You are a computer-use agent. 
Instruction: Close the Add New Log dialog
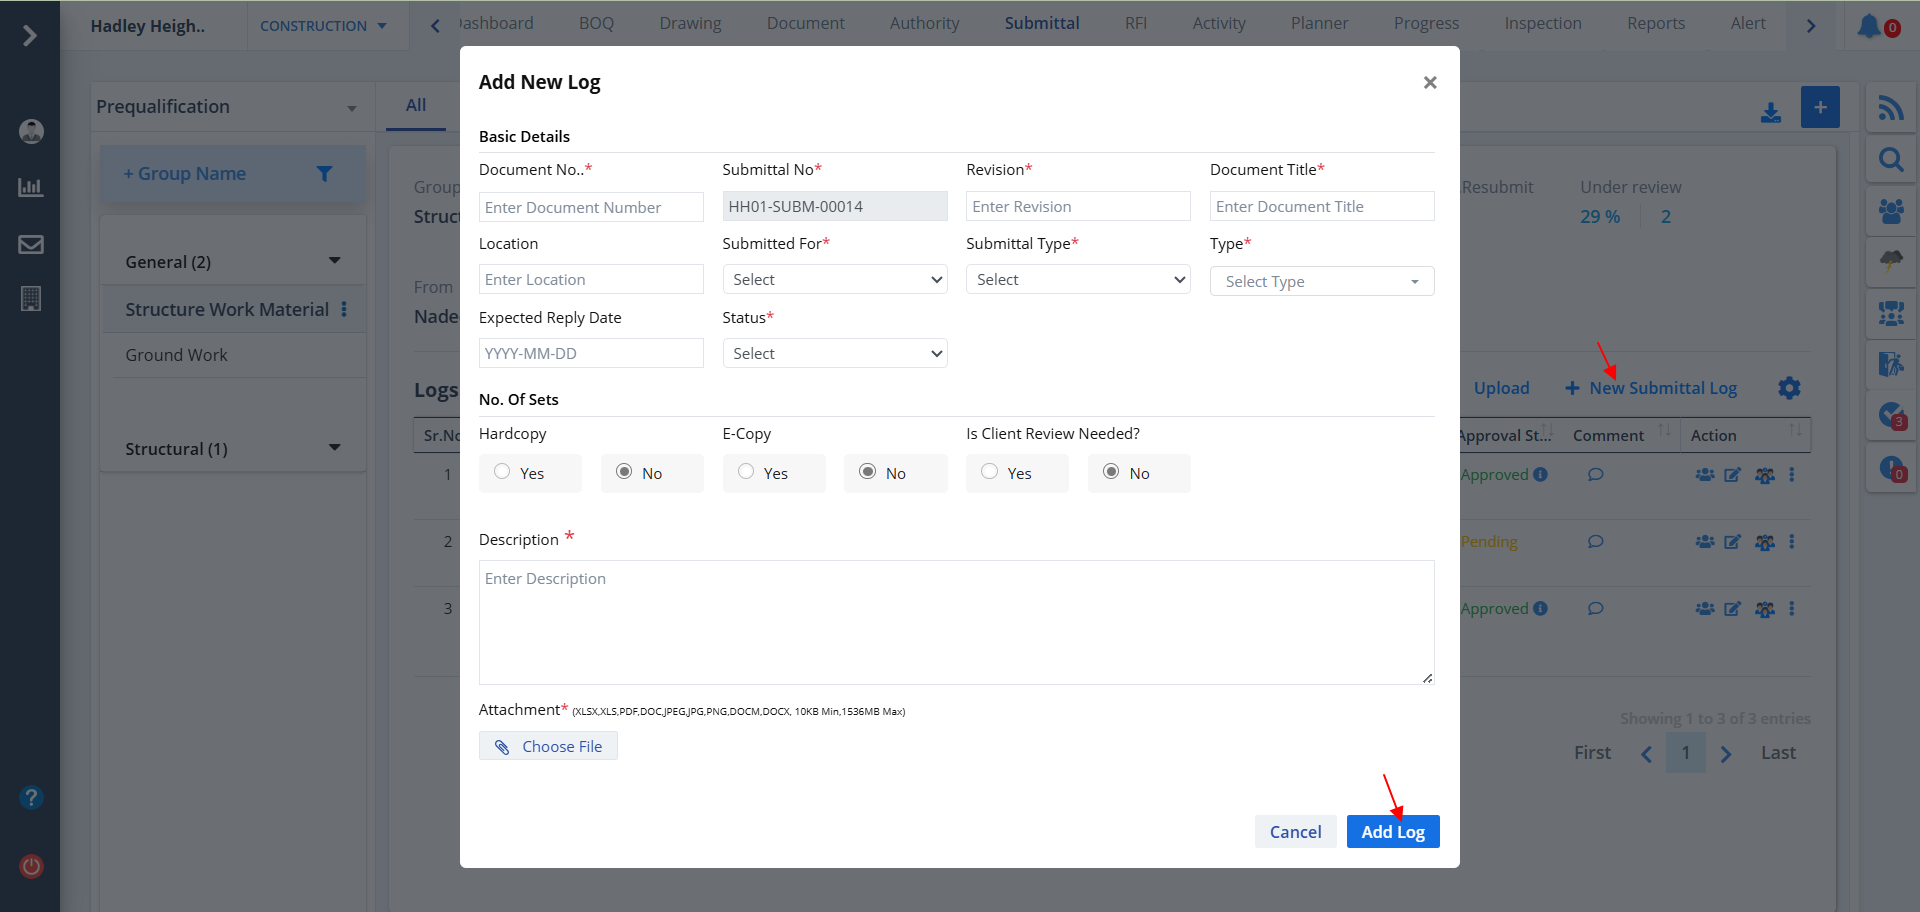tap(1430, 83)
